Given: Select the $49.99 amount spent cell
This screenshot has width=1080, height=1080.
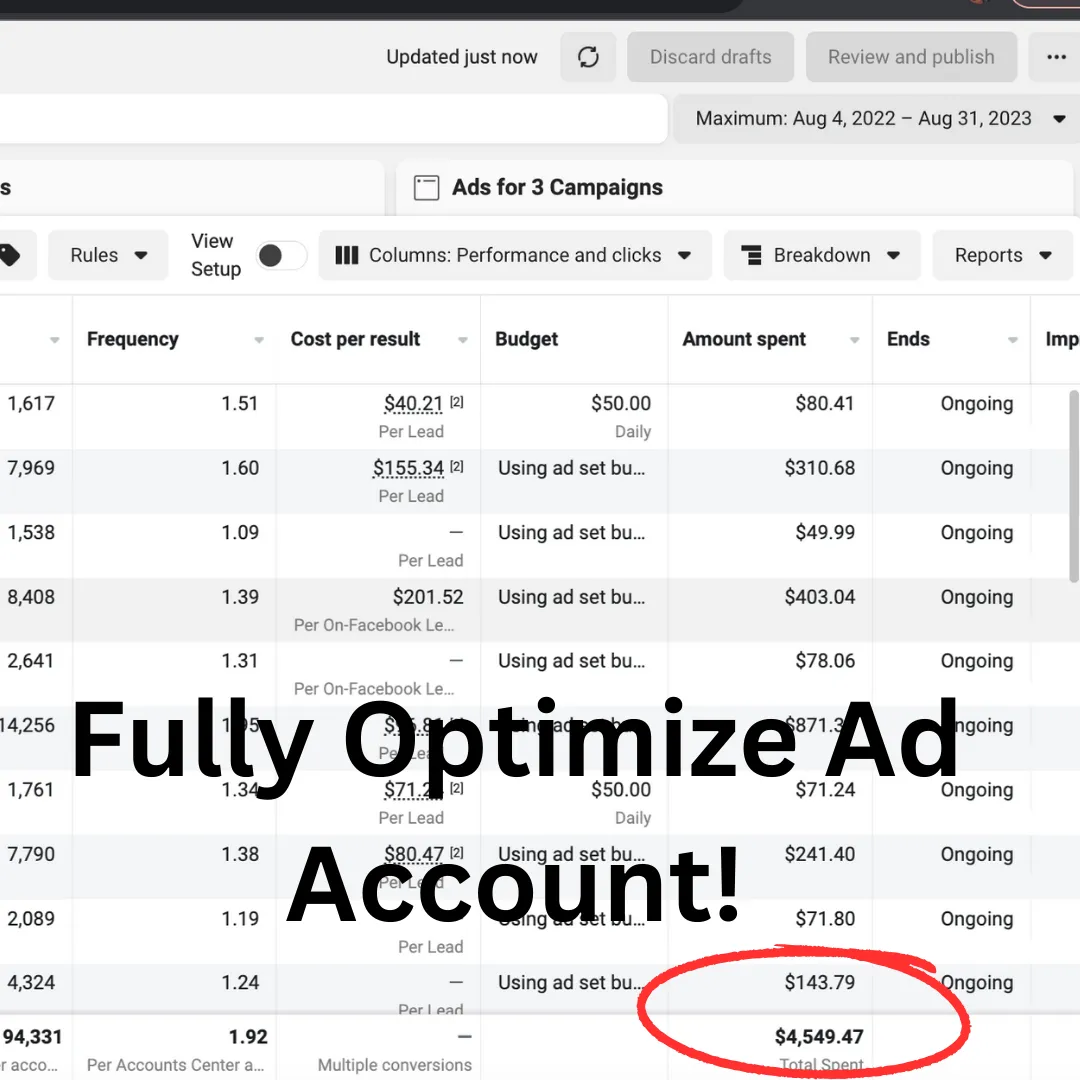Looking at the screenshot, I should 825,532.
